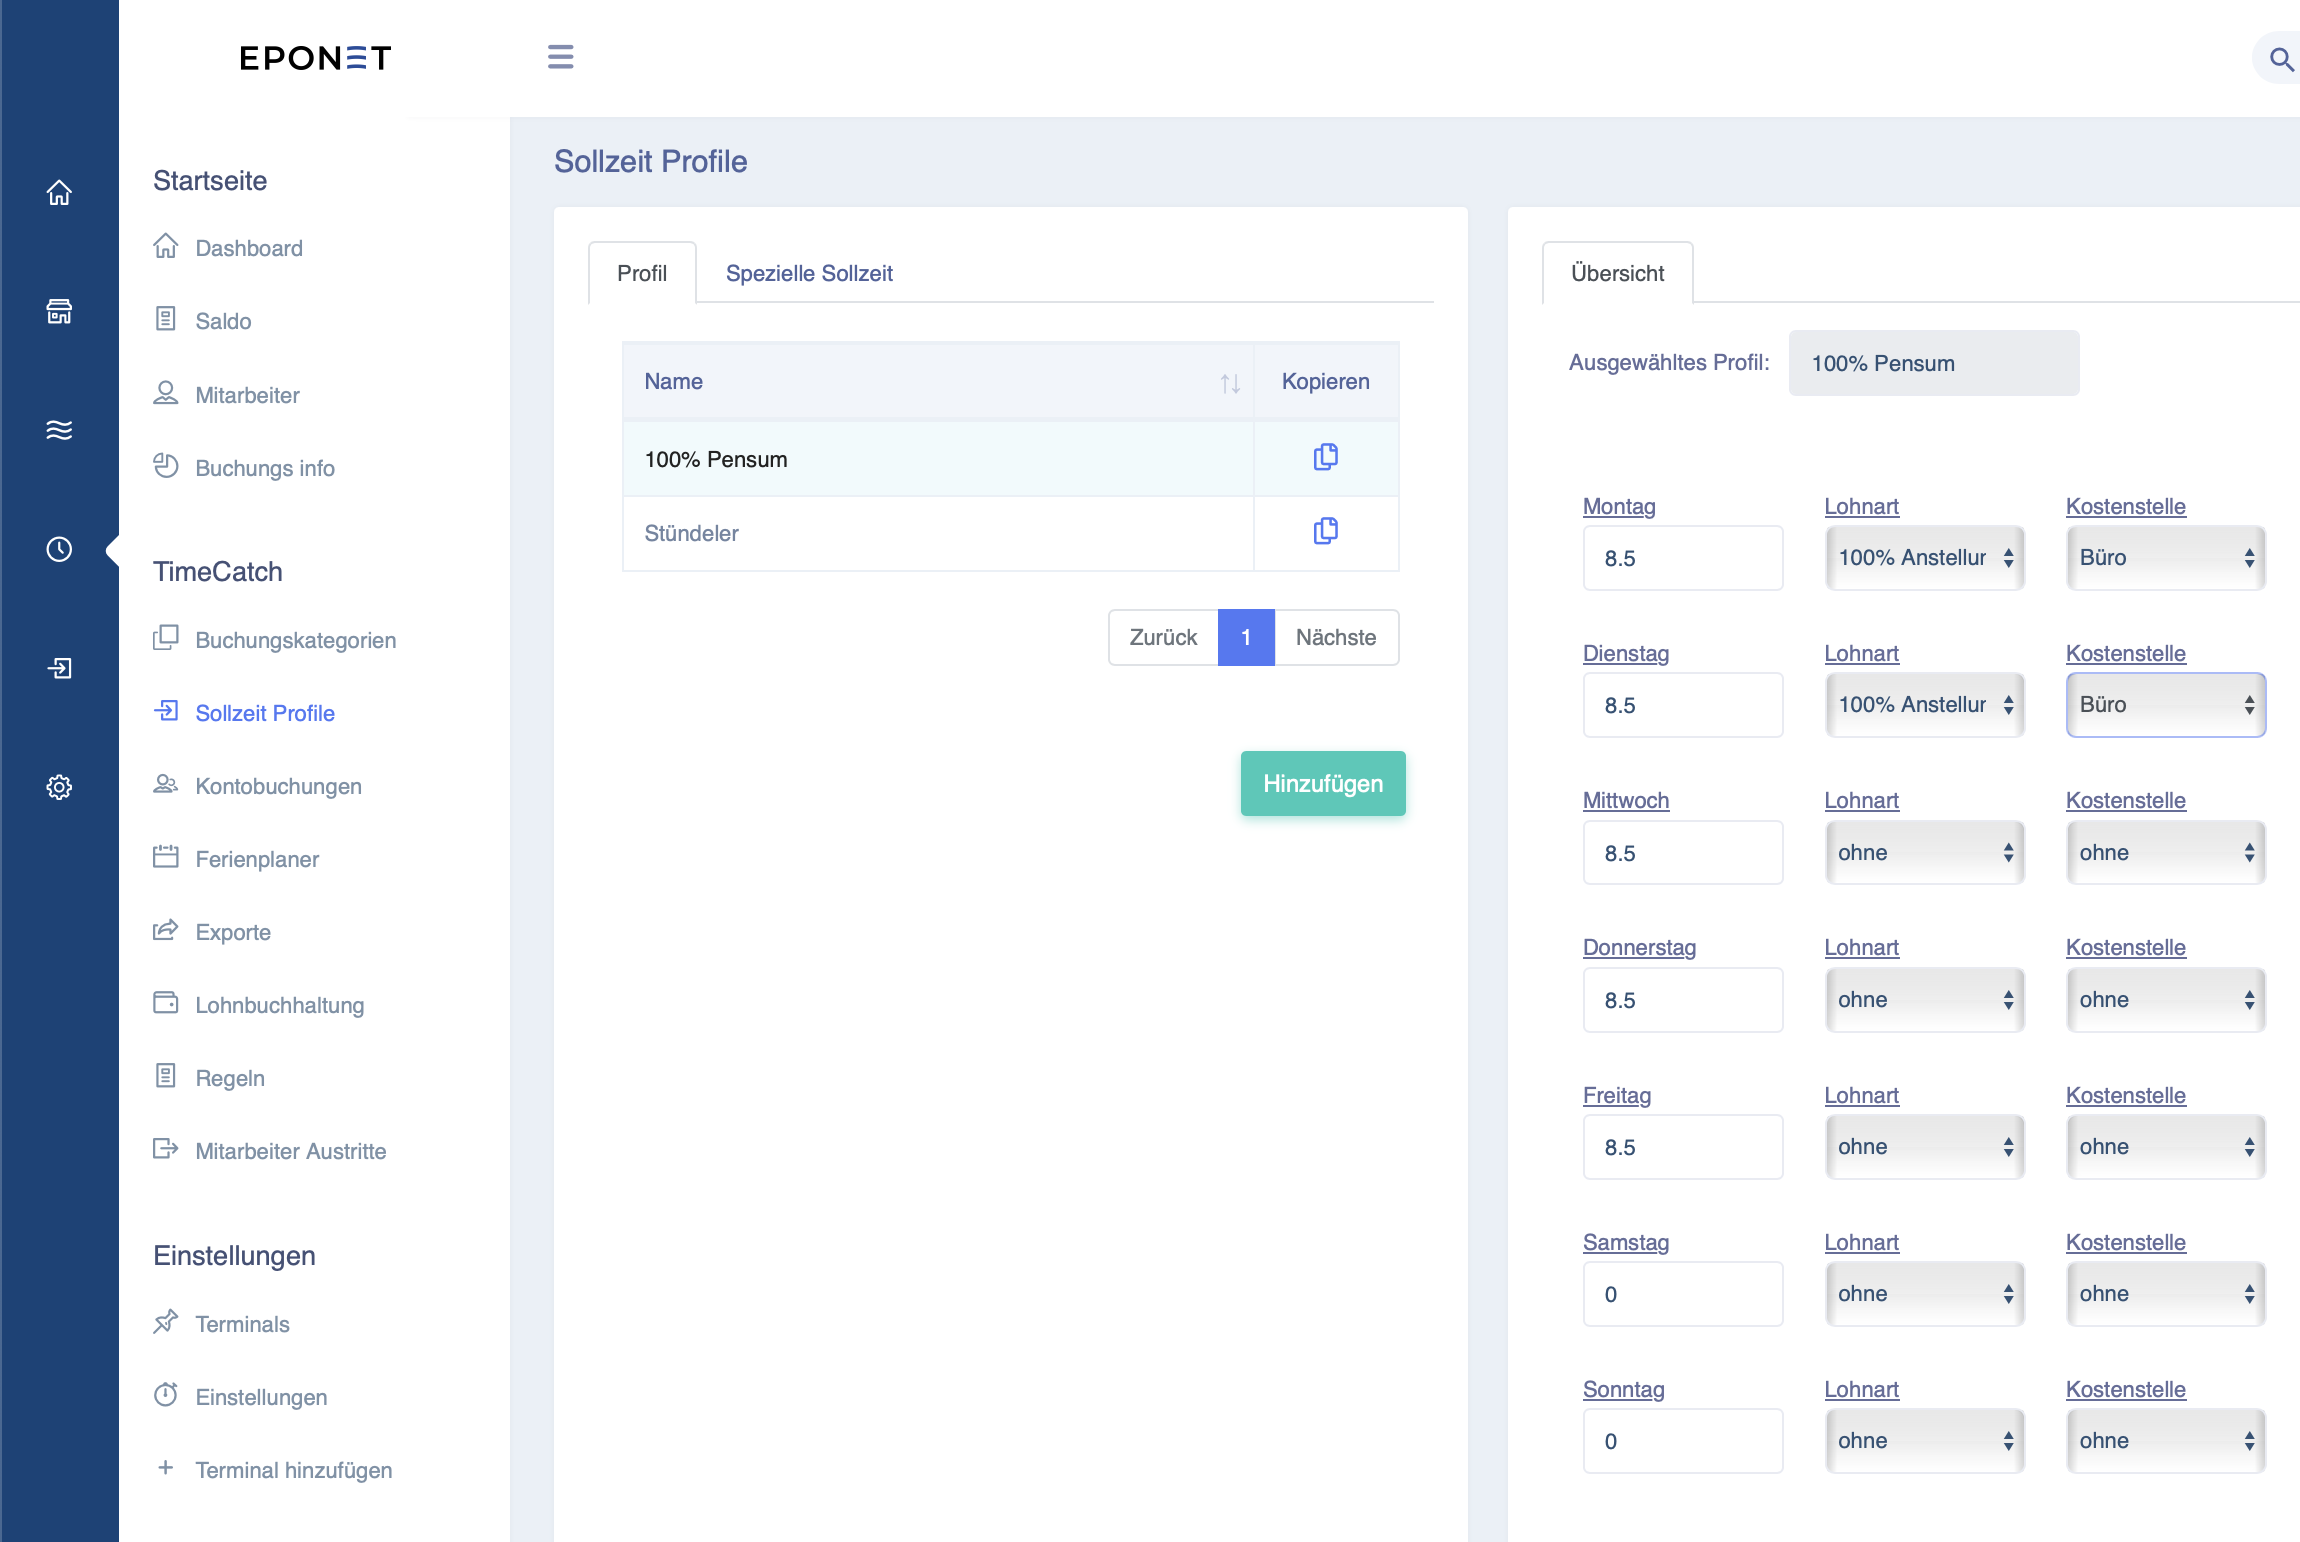Click the home icon in the dark sidebar
Image resolution: width=2300 pixels, height=1542 pixels.
point(59,192)
